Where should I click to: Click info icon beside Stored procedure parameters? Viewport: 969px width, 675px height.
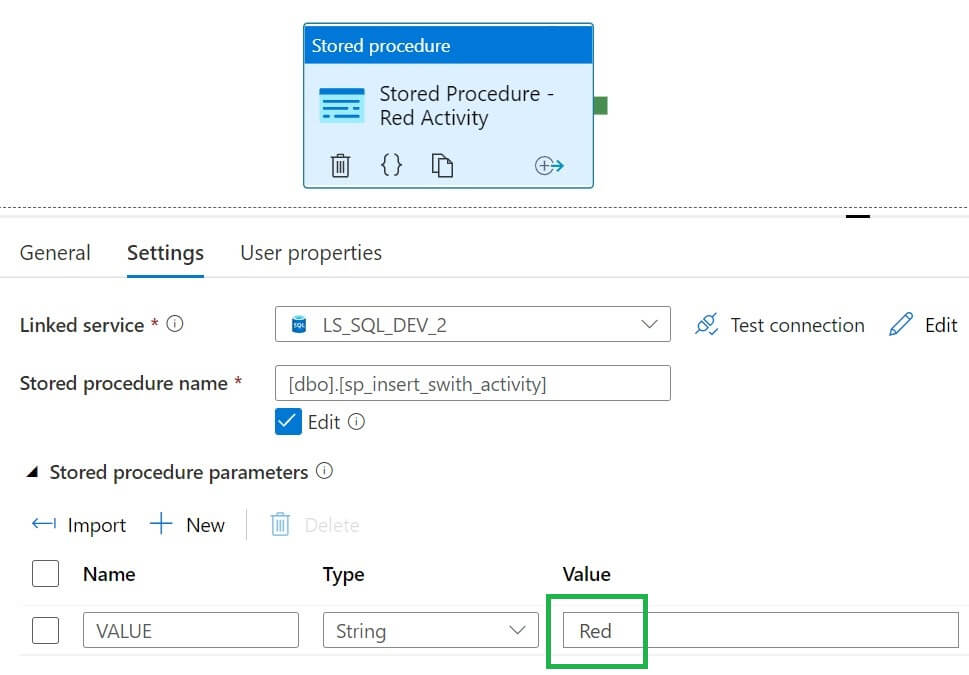[x=324, y=471]
